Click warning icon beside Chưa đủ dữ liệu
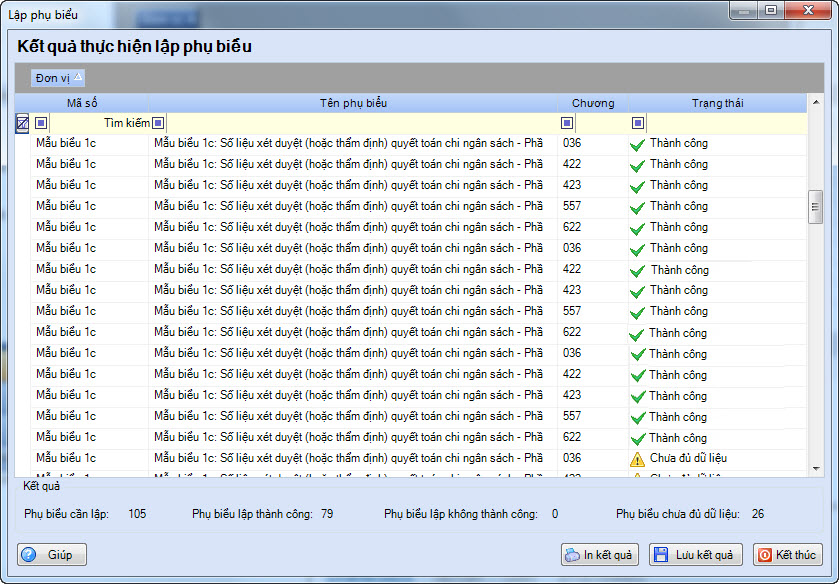 pyautogui.click(x=637, y=459)
